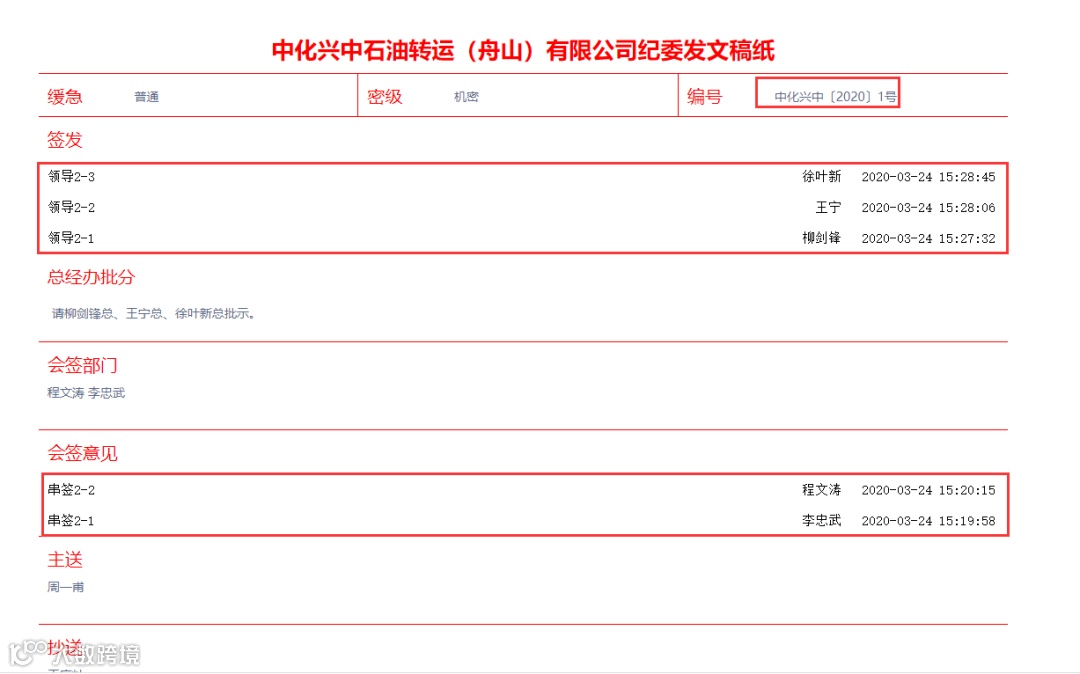Image resolution: width=1080 pixels, height=674 pixels.
Task: Click timestamp 2020-03-24 15:28:06
Action: point(928,207)
